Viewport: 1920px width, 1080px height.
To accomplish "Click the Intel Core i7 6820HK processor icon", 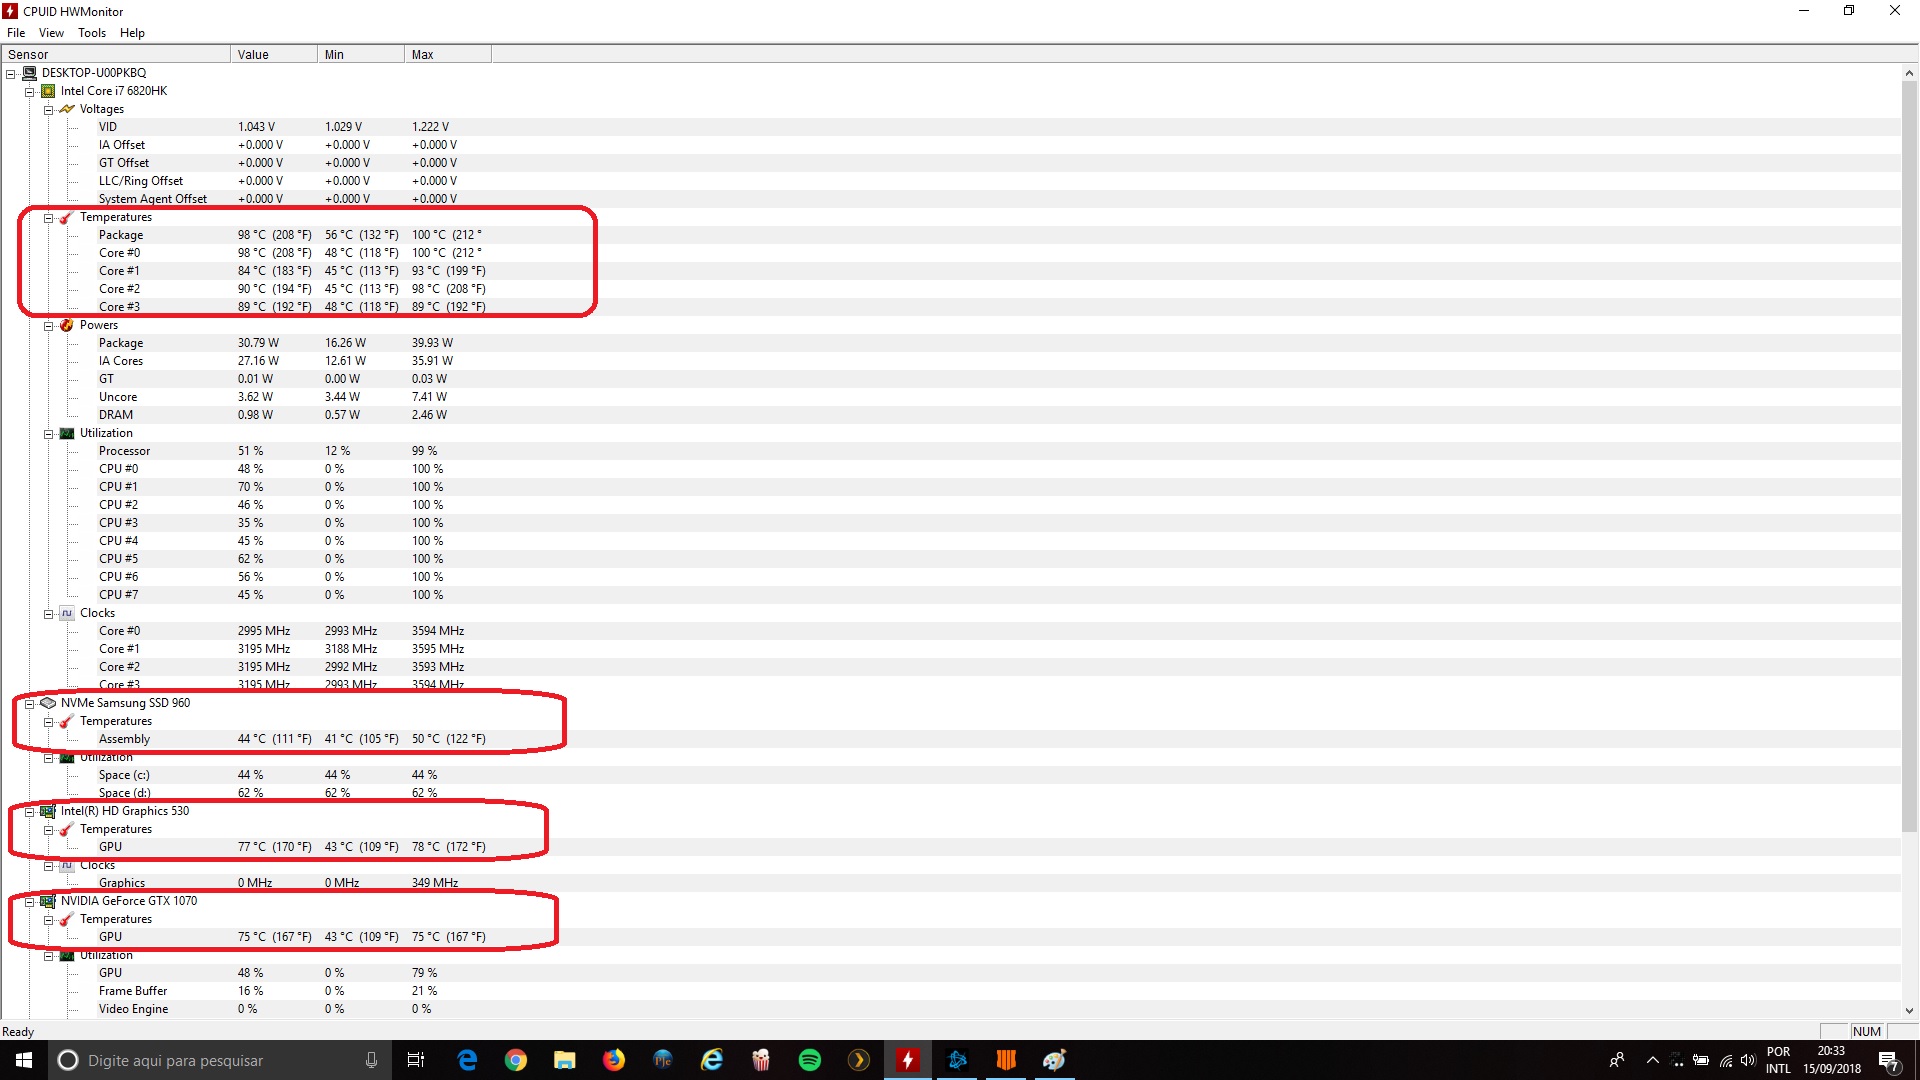I will click(48, 91).
